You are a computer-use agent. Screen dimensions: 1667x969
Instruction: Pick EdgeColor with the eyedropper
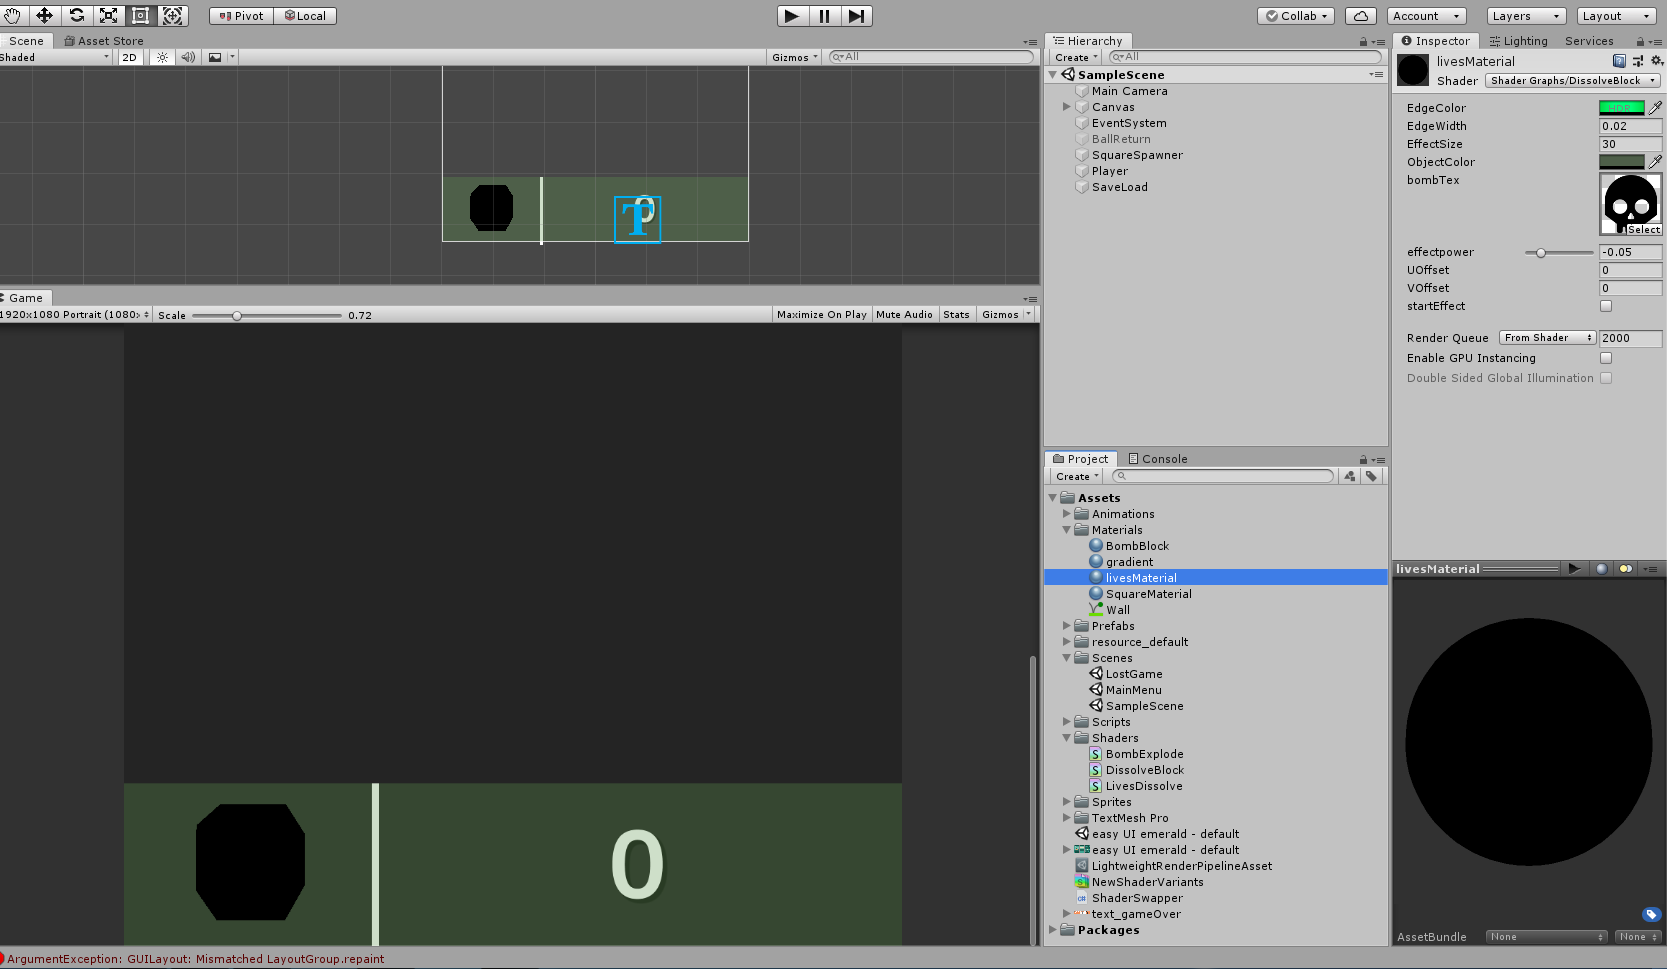click(x=1655, y=108)
